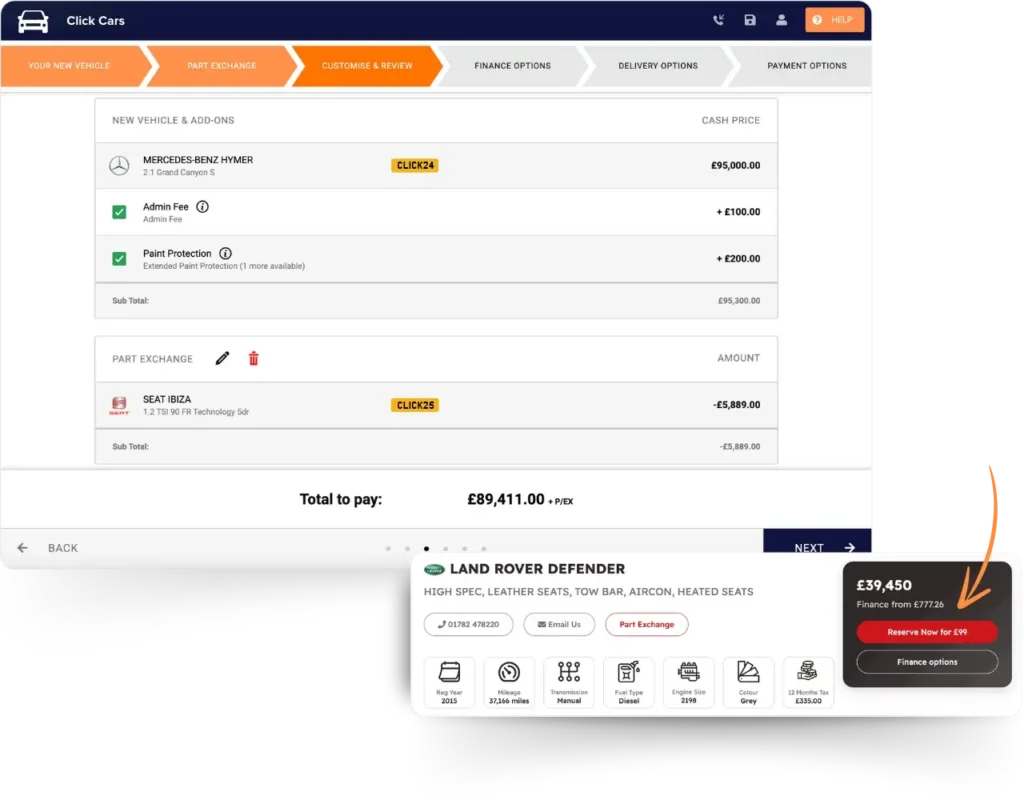Click the Land Rover logo badge
The image size is (1024, 800).
pyautogui.click(x=434, y=569)
